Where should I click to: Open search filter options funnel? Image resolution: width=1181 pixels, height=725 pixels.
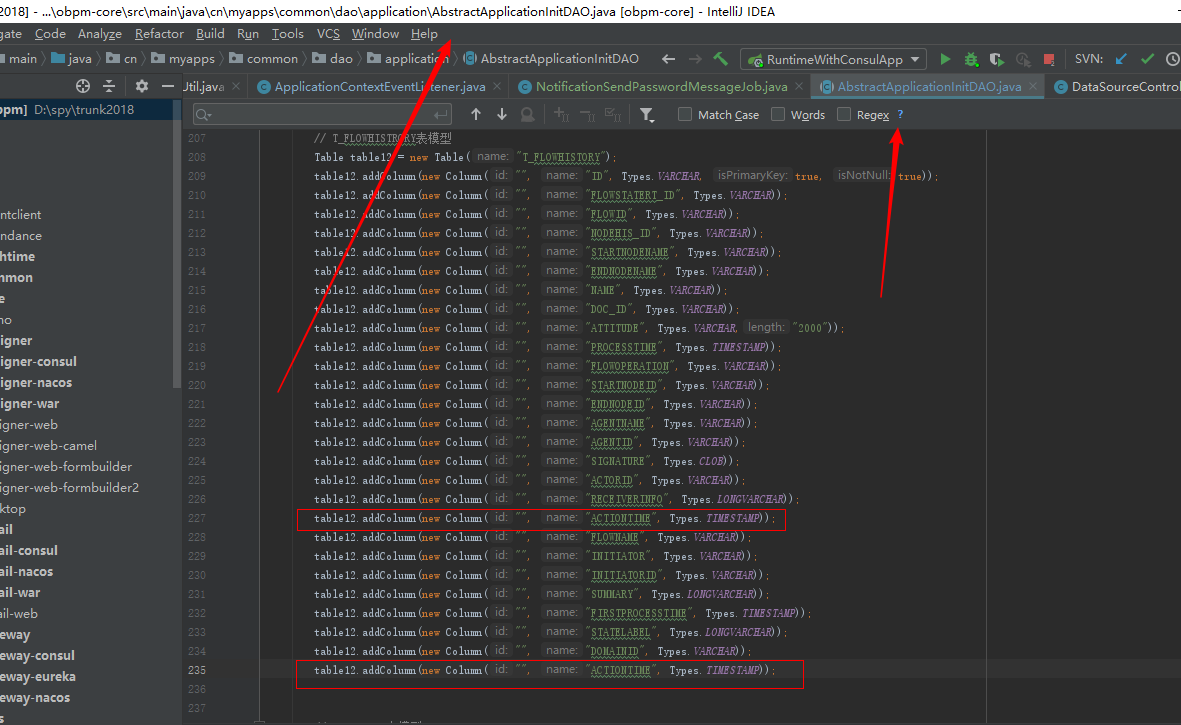click(646, 114)
